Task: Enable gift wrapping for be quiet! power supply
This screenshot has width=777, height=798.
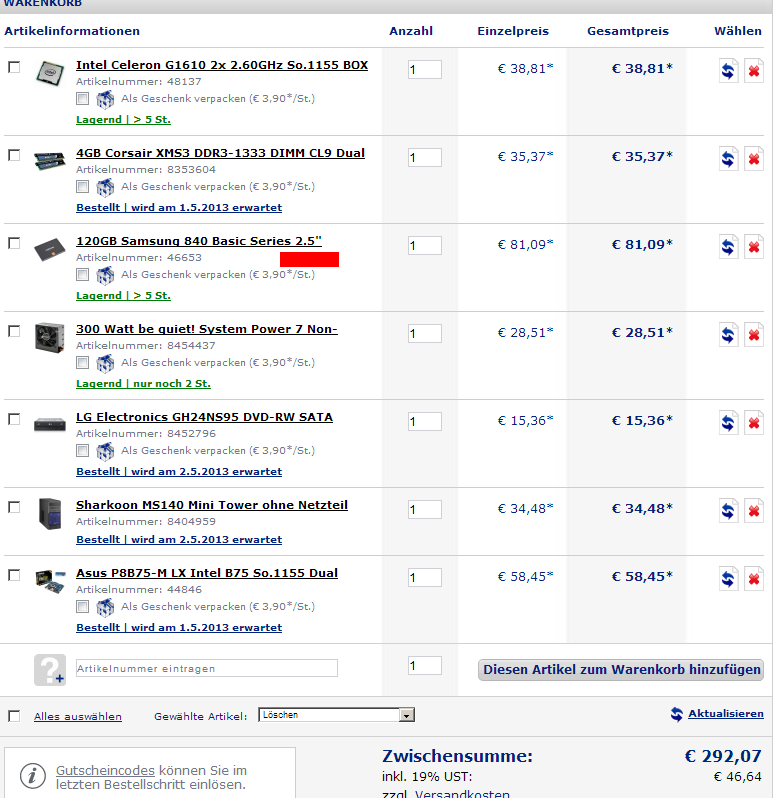Action: point(82,363)
